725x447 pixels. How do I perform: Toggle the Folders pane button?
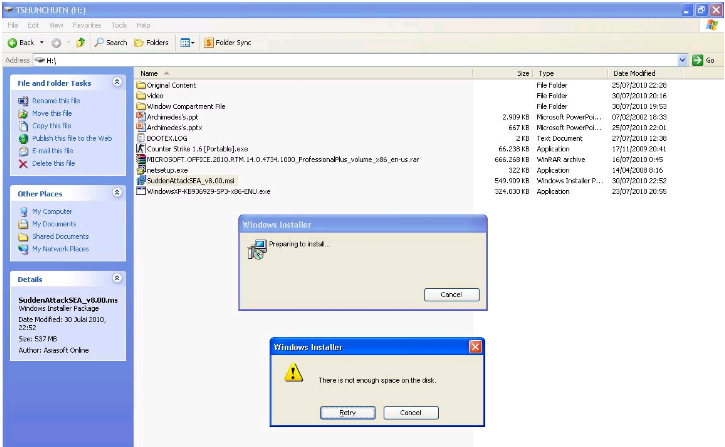point(151,43)
